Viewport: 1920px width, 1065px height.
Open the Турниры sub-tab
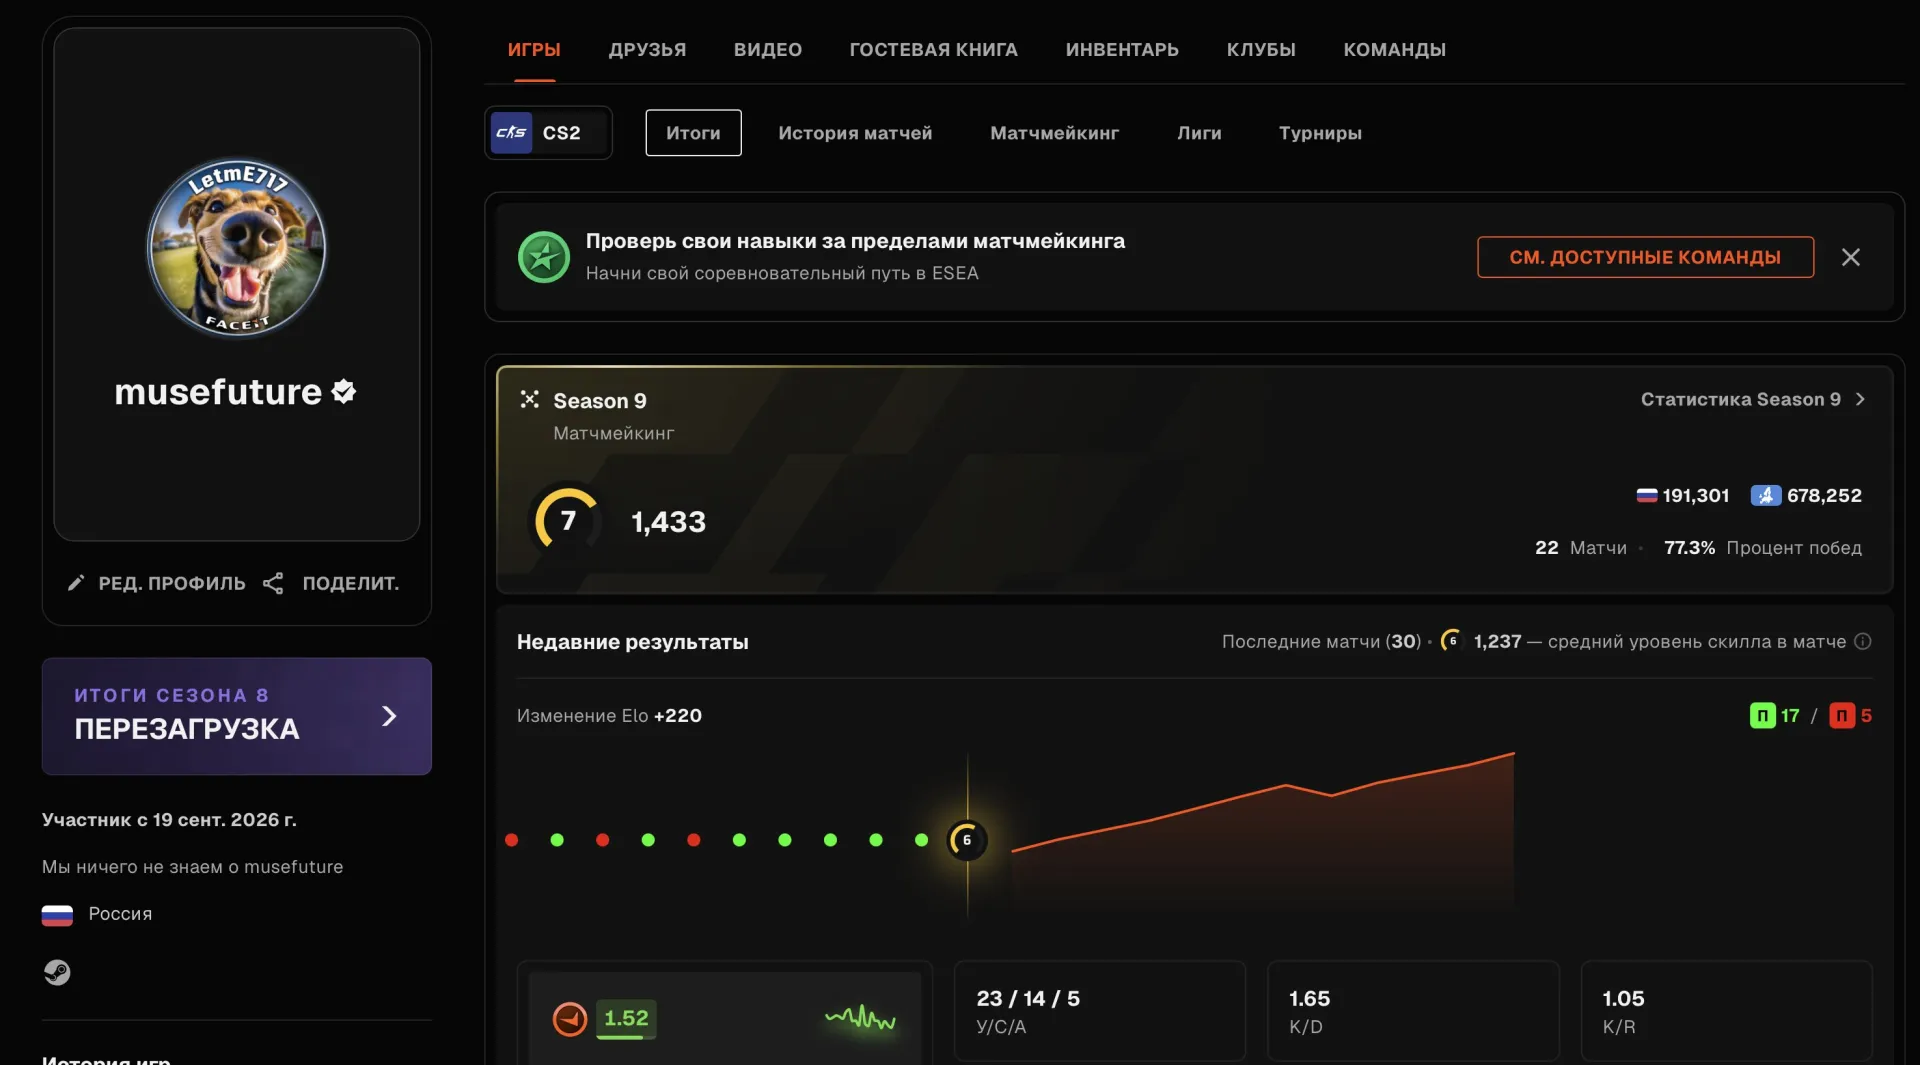click(x=1320, y=132)
